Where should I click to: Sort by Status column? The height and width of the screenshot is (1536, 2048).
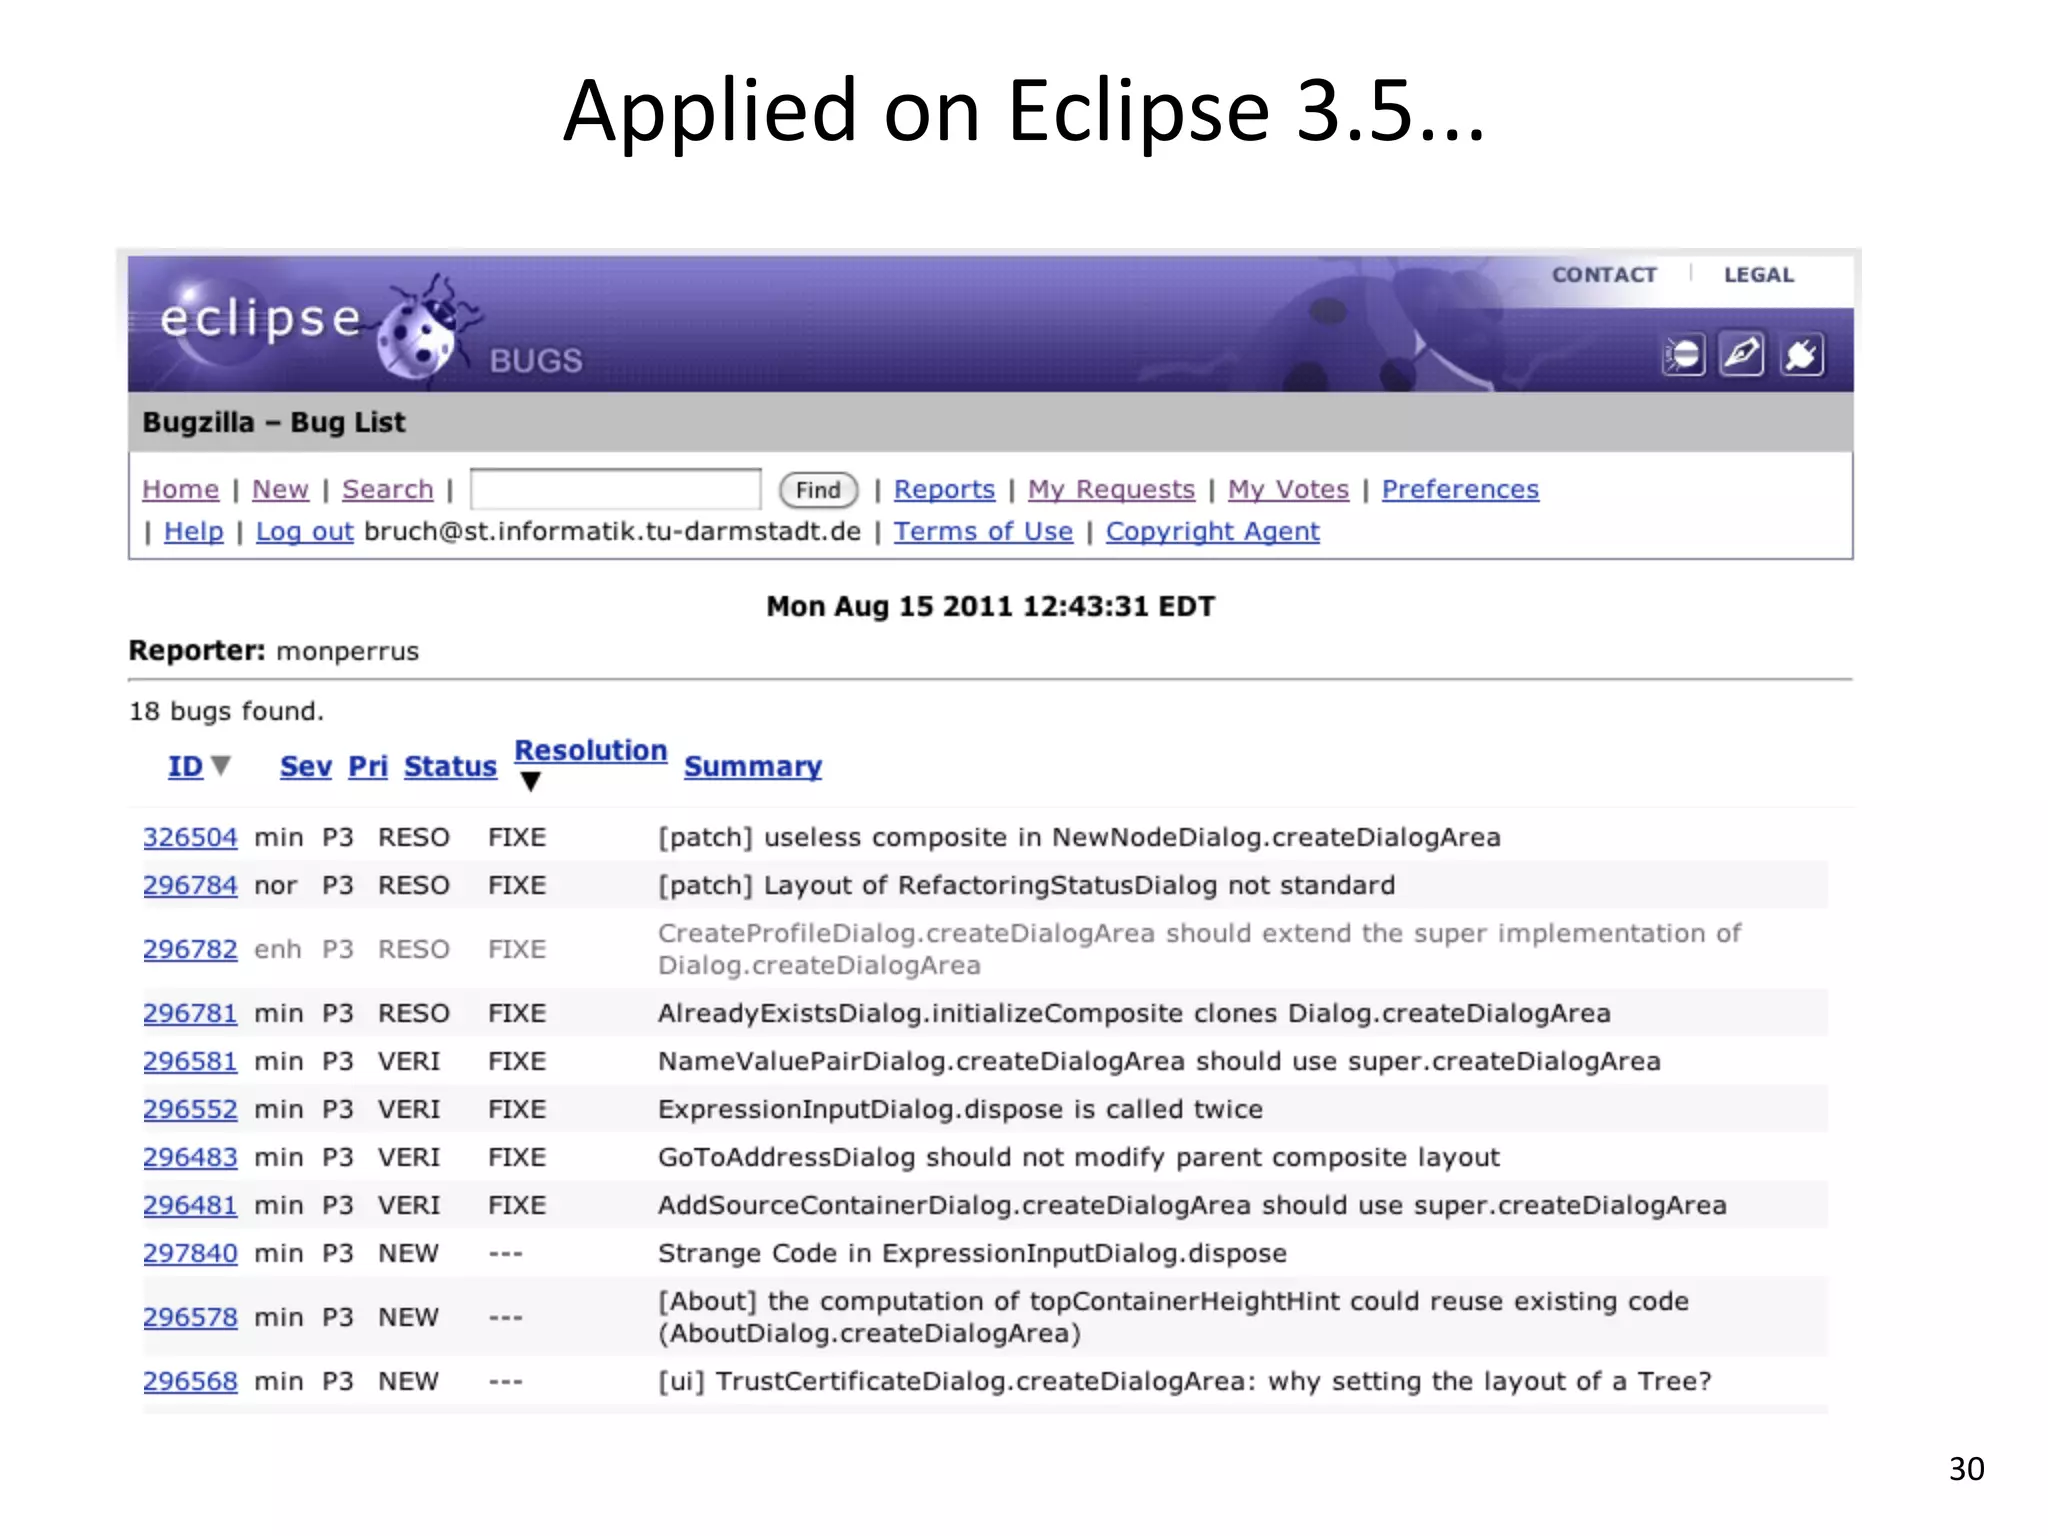(x=450, y=766)
